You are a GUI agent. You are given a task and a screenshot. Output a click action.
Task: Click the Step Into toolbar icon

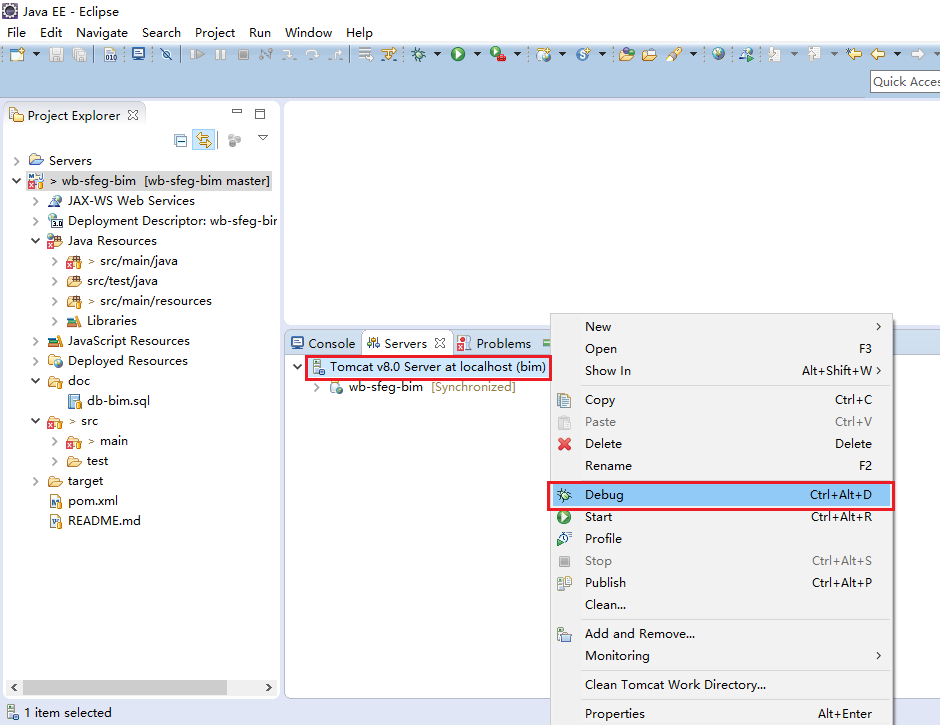pyautogui.click(x=289, y=55)
